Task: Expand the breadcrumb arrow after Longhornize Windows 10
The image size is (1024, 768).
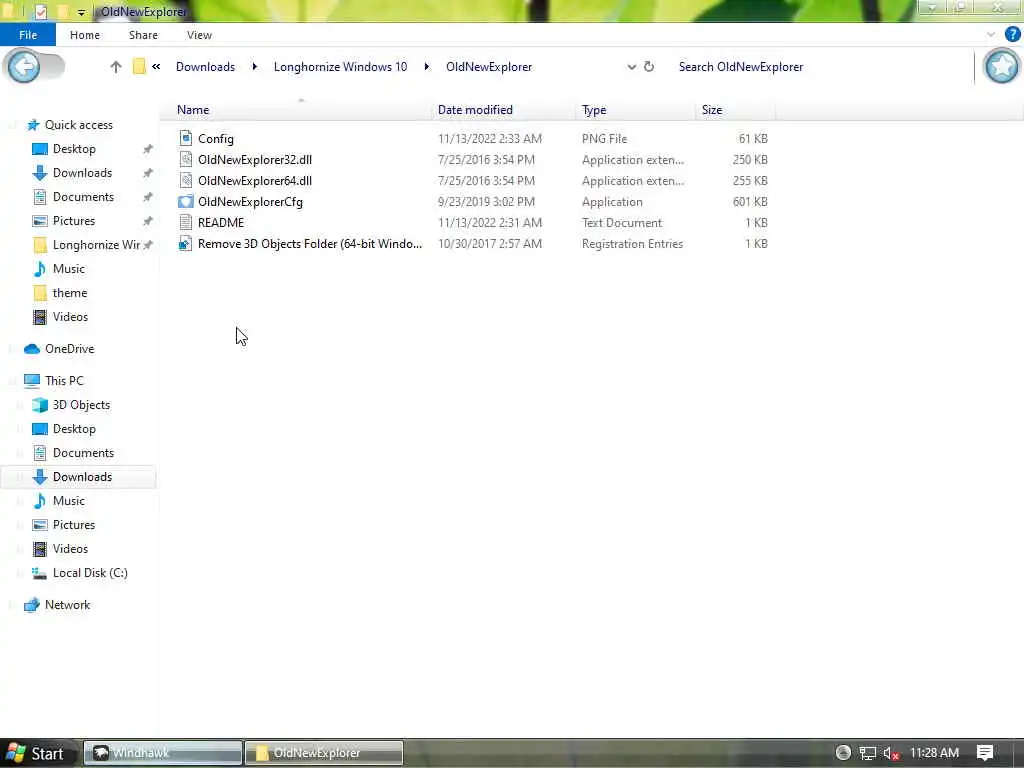Action: (x=426, y=67)
